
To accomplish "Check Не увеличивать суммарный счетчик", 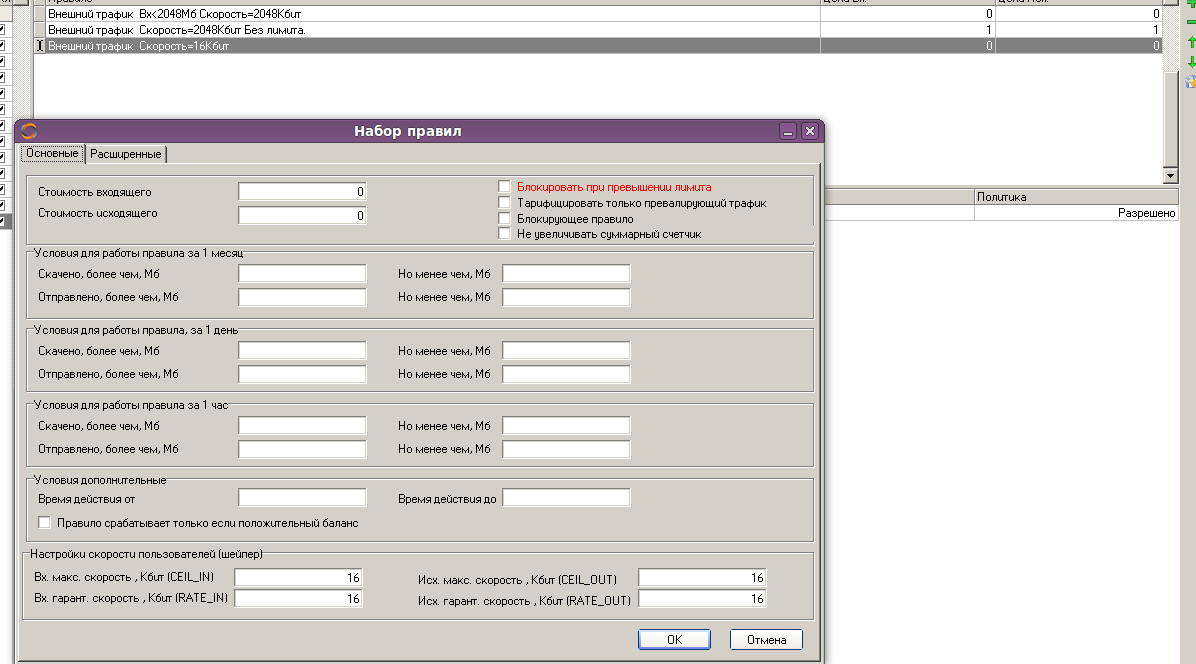I will [x=505, y=234].
